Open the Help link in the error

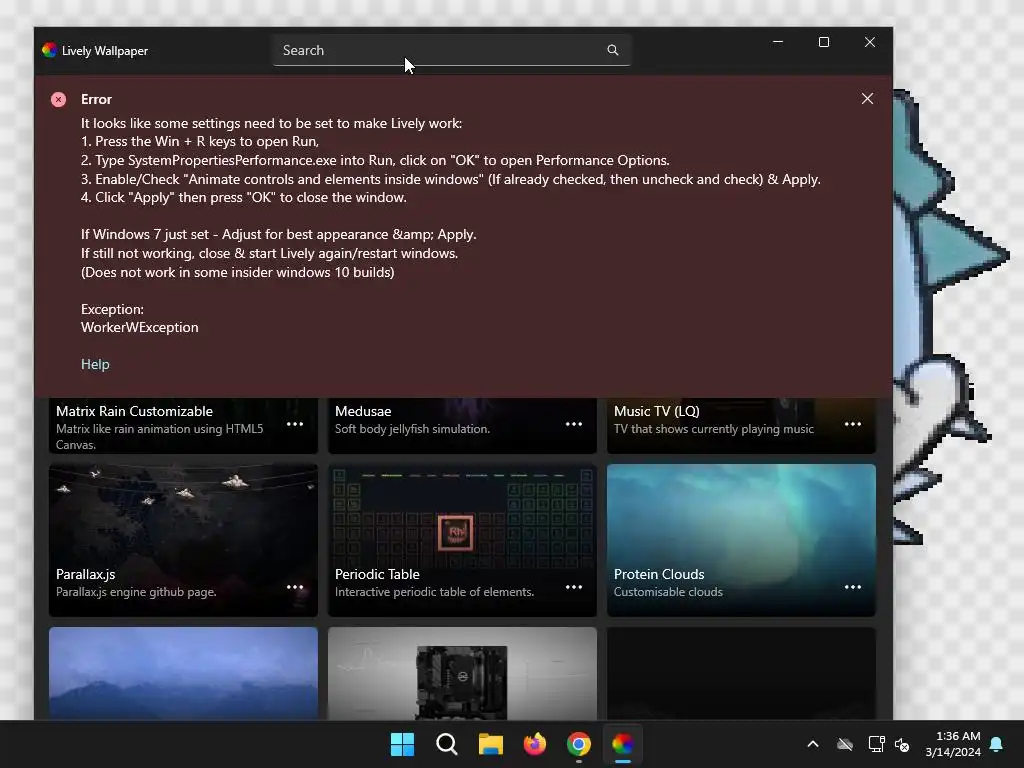[95, 364]
